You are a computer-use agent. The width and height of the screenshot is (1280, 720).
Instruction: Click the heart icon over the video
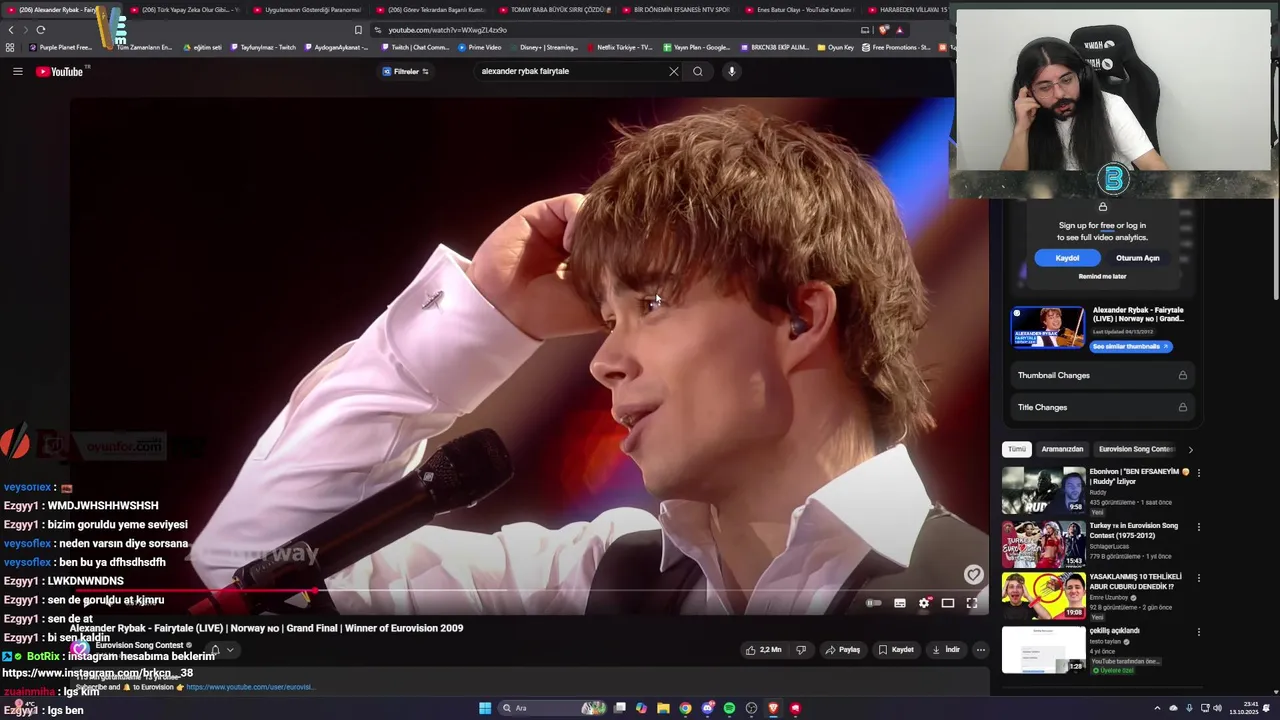tap(973, 574)
